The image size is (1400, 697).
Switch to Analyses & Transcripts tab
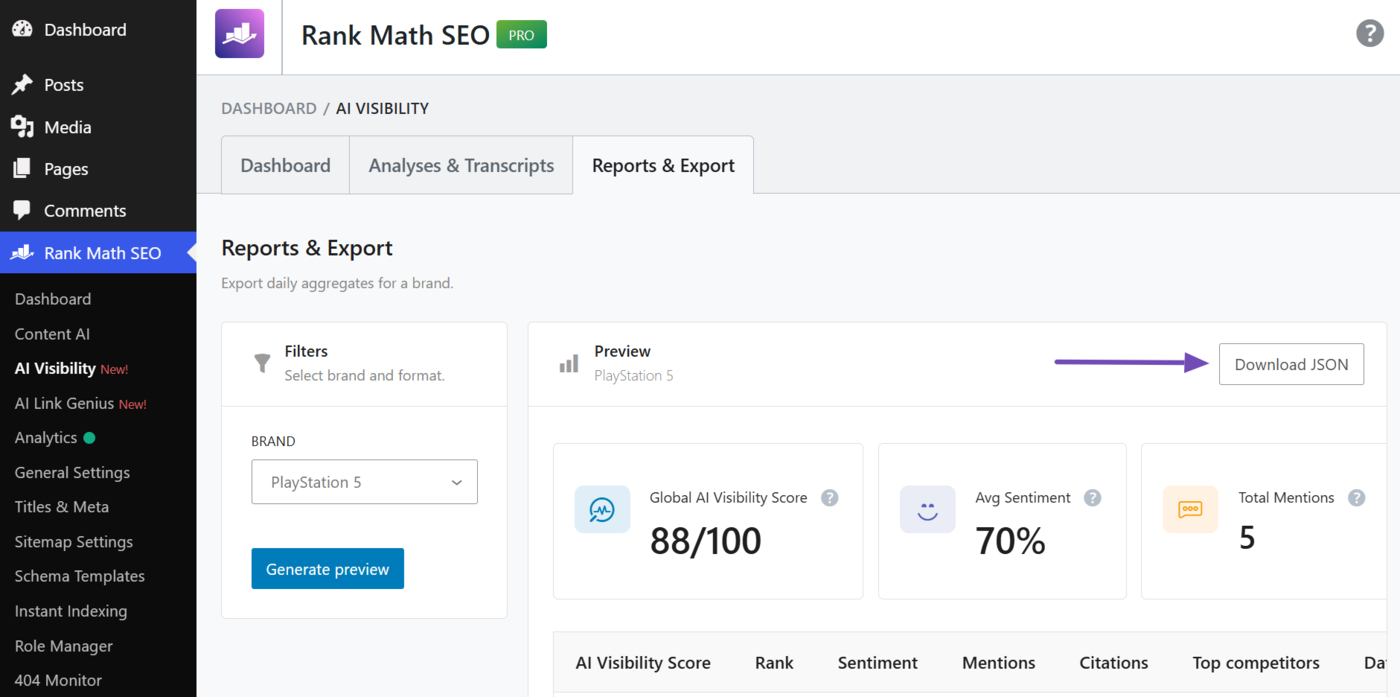pos(461,165)
